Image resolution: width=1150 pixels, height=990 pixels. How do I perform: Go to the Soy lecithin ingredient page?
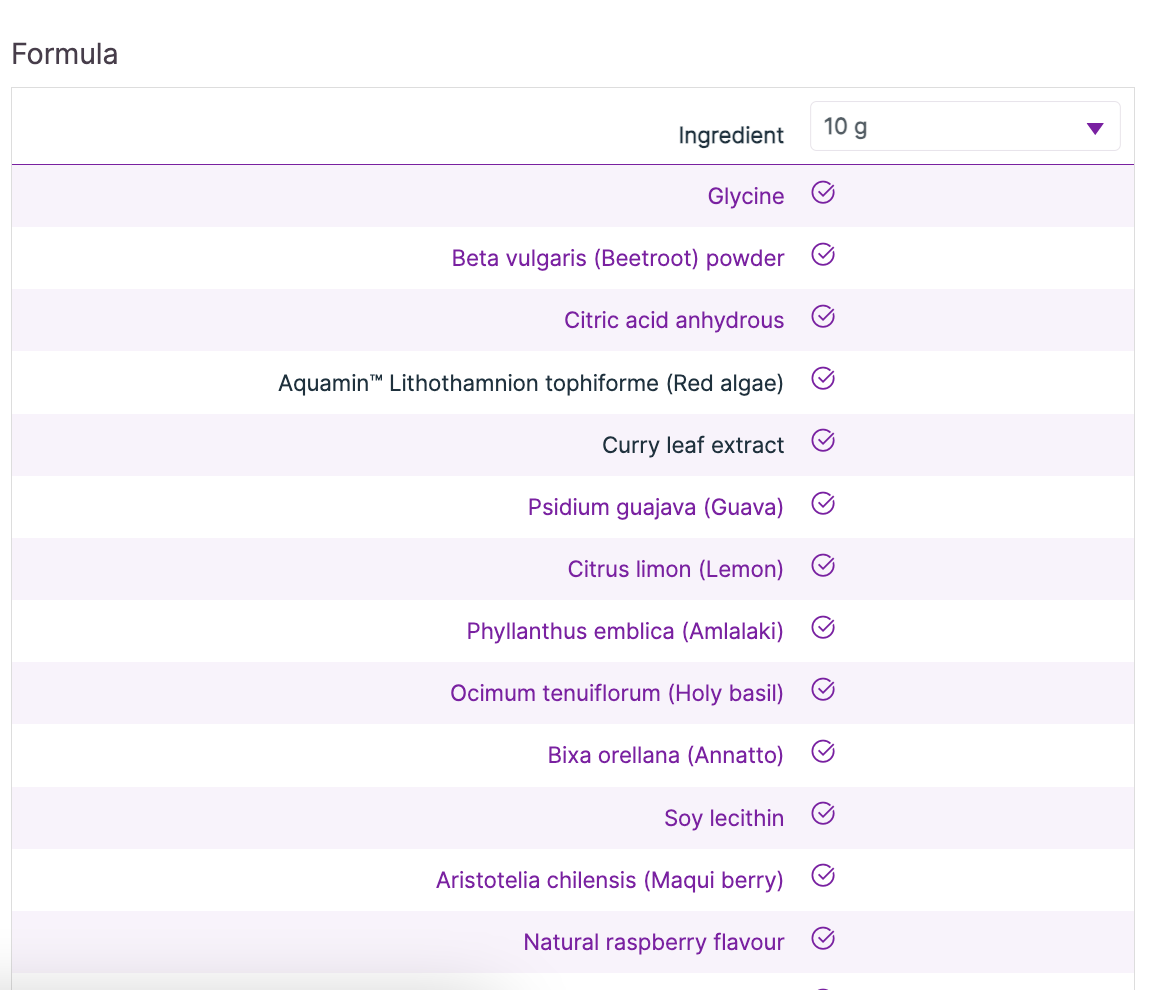[723, 818]
